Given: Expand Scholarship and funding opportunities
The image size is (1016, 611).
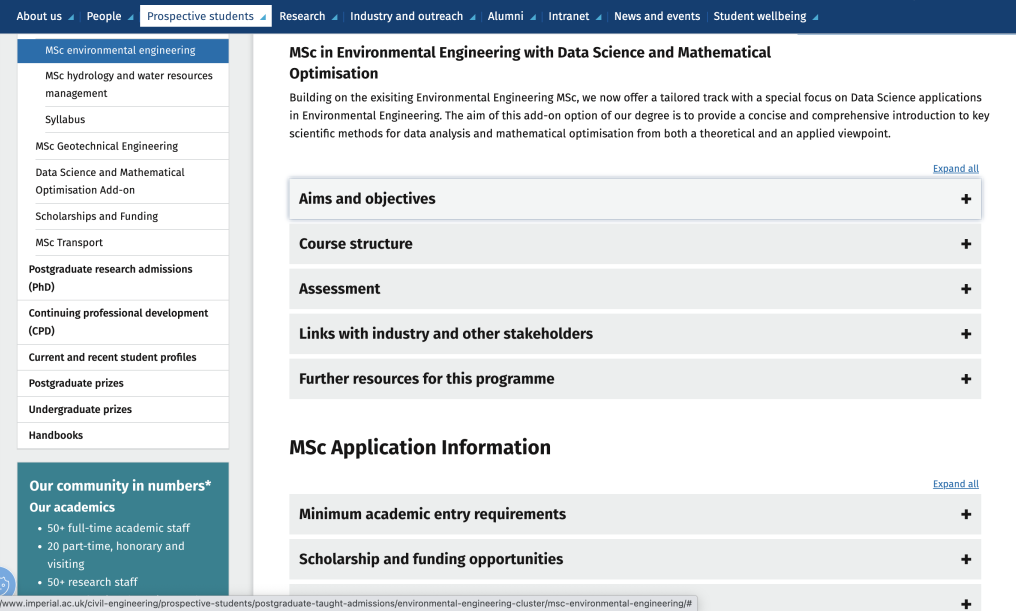Looking at the screenshot, I should point(635,559).
